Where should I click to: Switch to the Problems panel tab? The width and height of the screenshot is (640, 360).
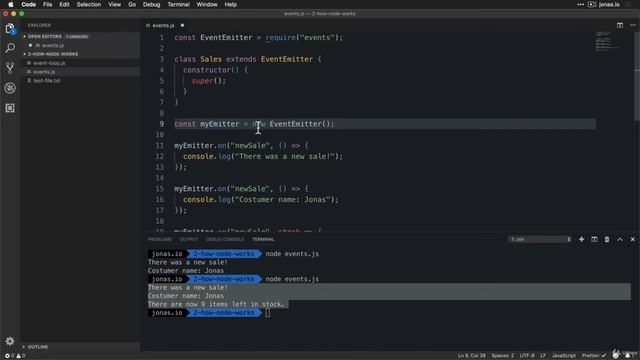[160, 239]
